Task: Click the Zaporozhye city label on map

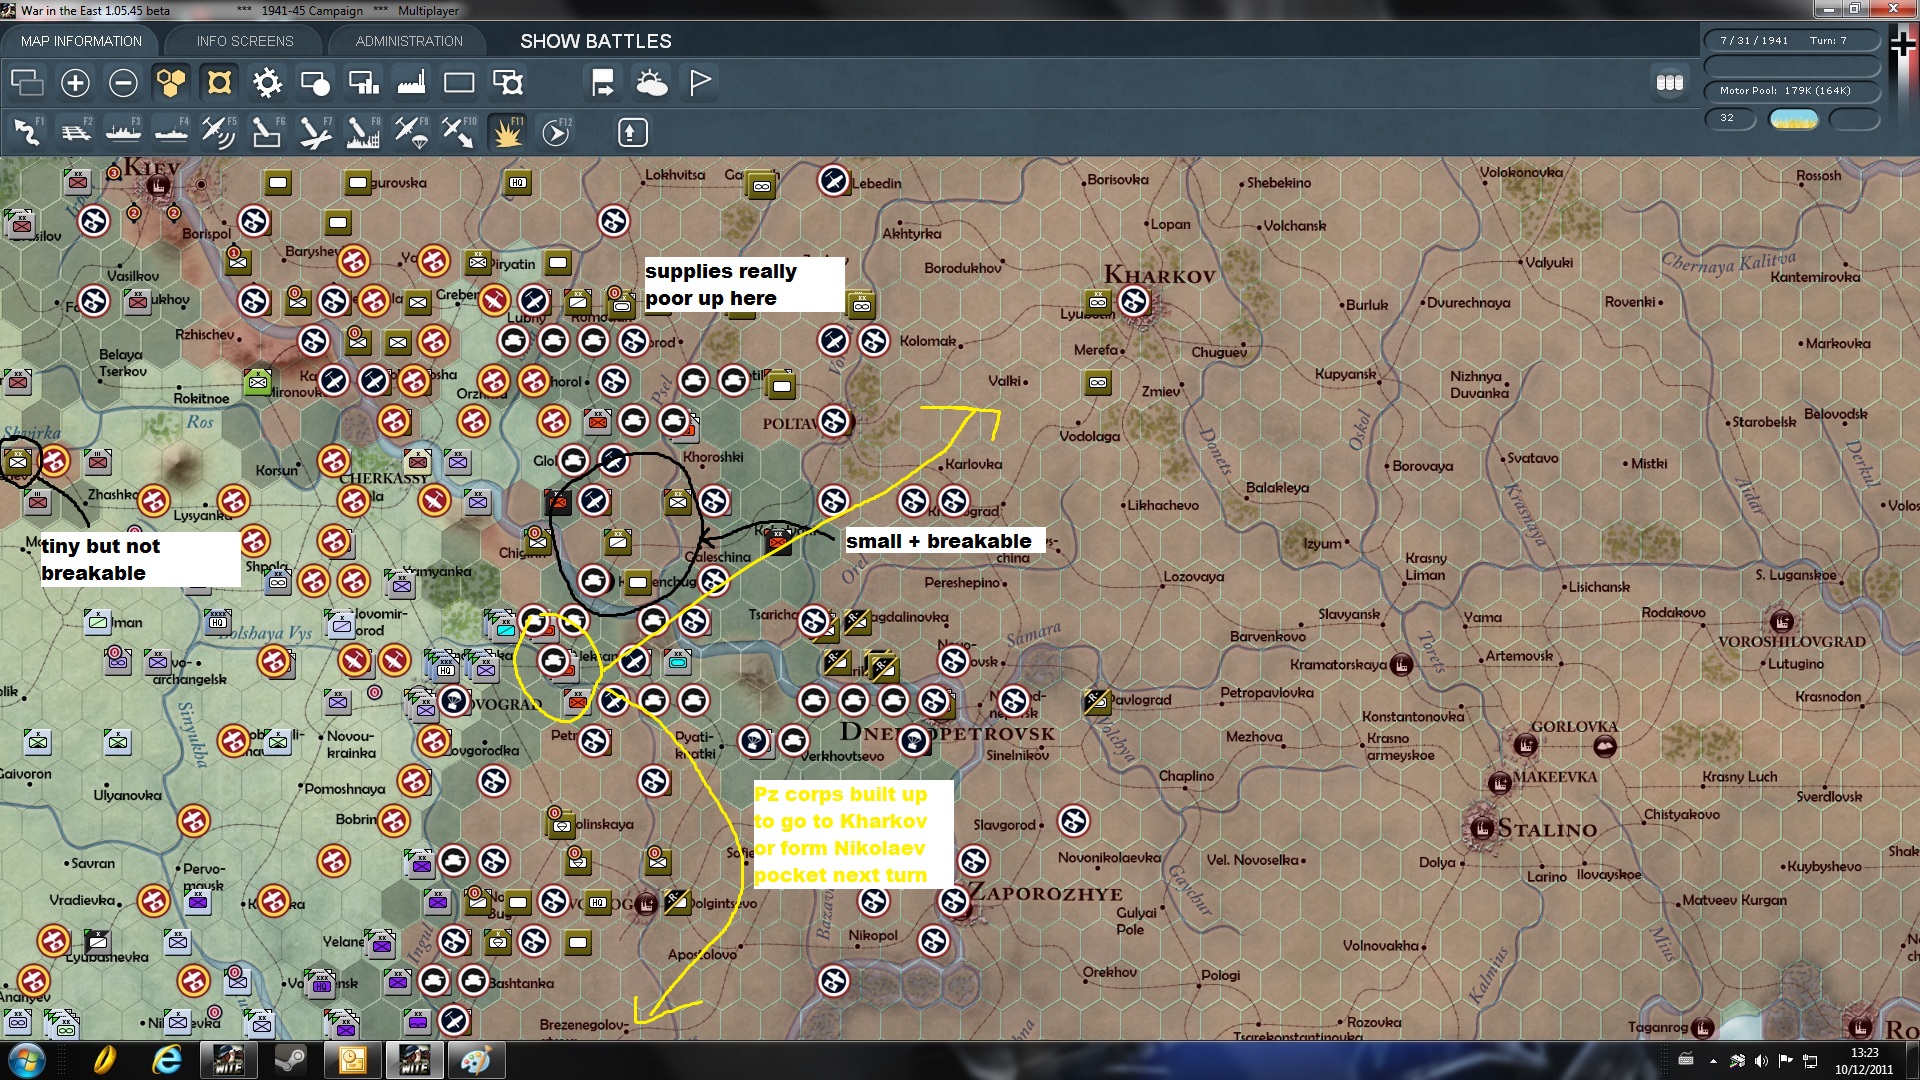Action: [x=1045, y=893]
